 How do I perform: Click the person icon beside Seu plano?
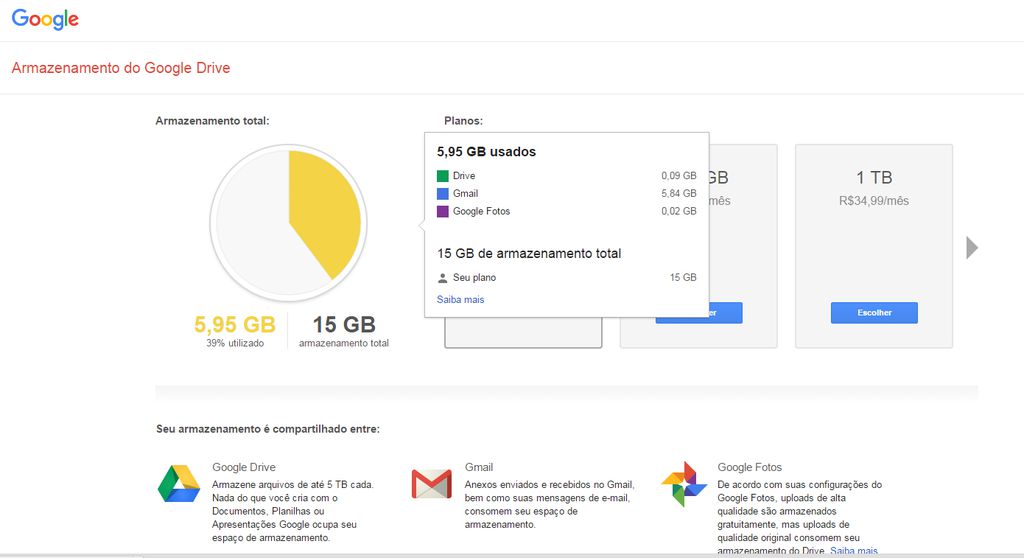[x=443, y=278]
